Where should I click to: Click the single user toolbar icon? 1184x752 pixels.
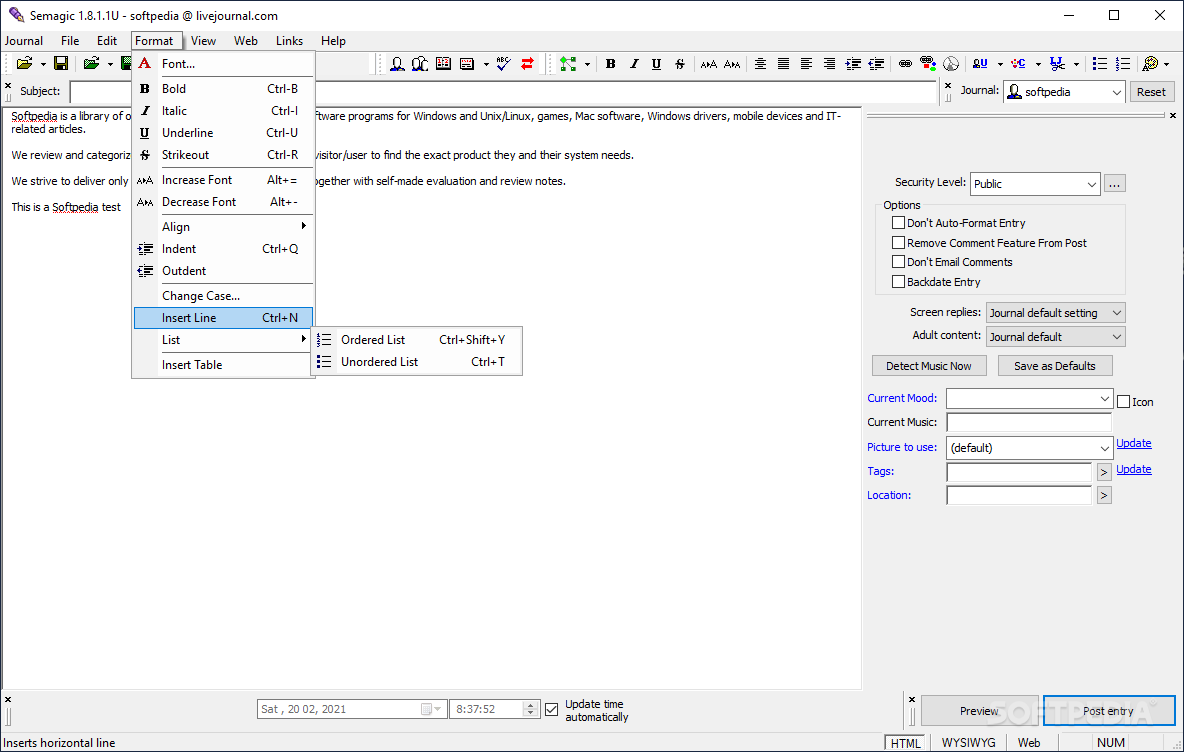coord(397,64)
